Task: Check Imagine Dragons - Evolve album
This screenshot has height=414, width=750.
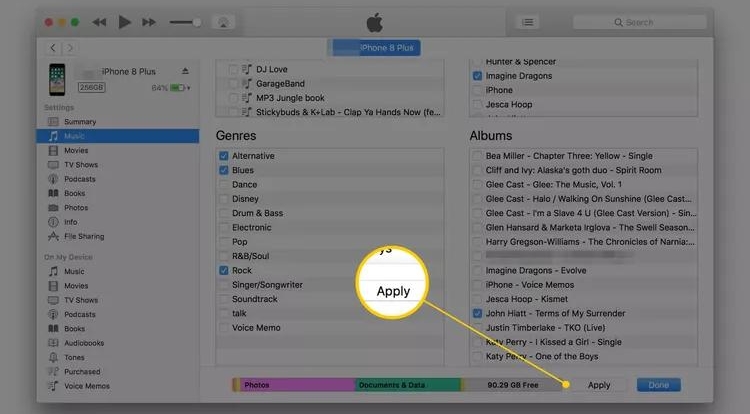Action: (x=477, y=271)
